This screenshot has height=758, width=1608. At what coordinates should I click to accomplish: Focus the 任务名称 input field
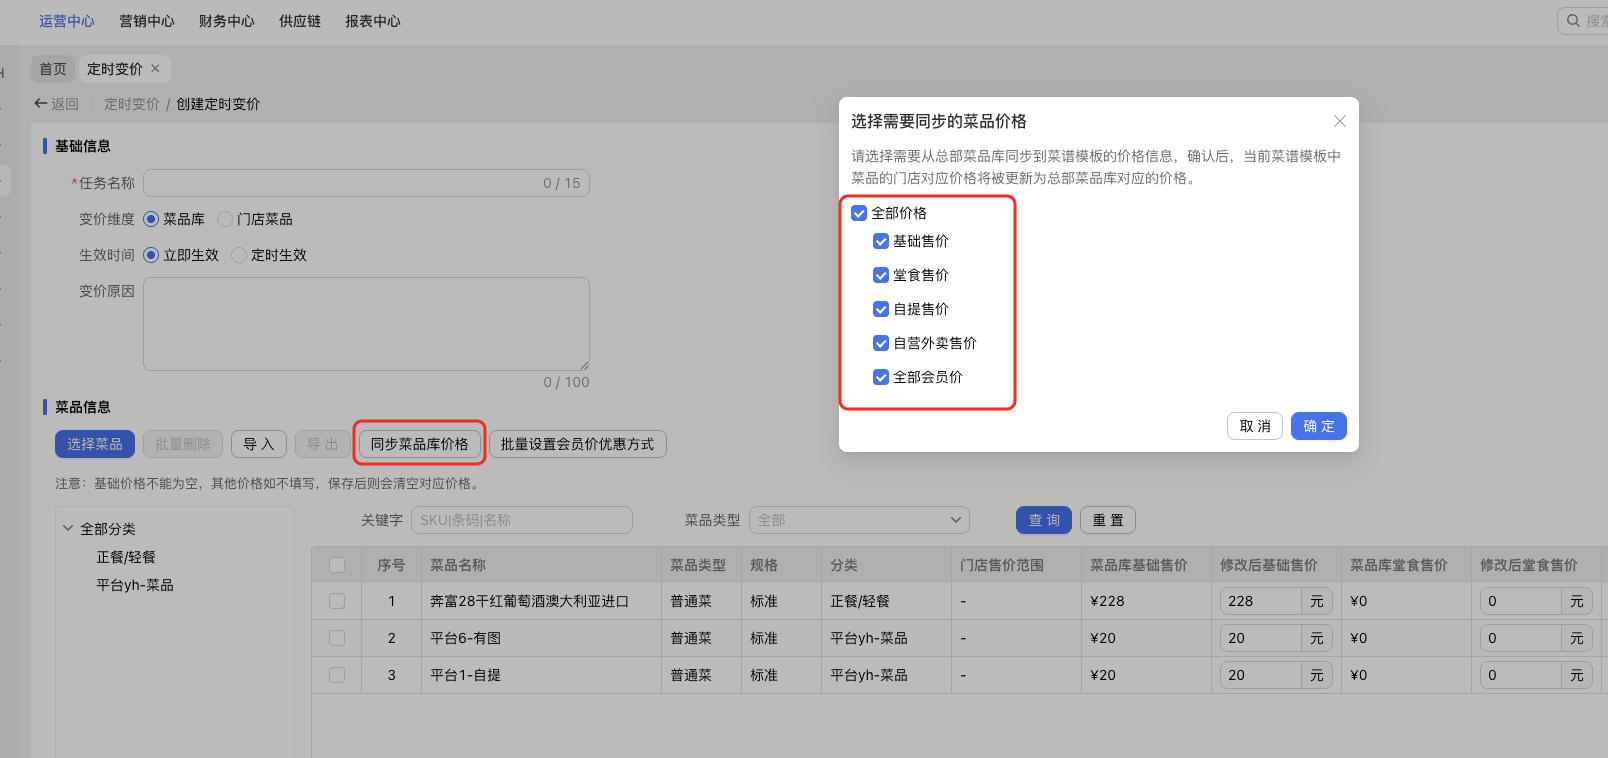366,183
